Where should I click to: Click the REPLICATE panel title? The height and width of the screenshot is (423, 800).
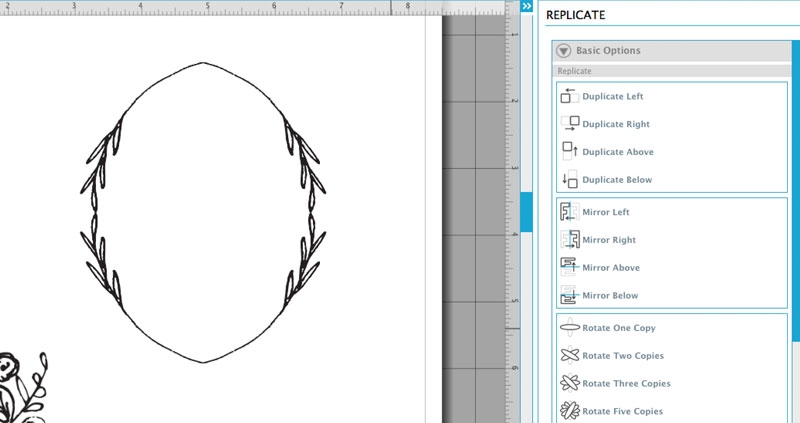click(x=576, y=15)
